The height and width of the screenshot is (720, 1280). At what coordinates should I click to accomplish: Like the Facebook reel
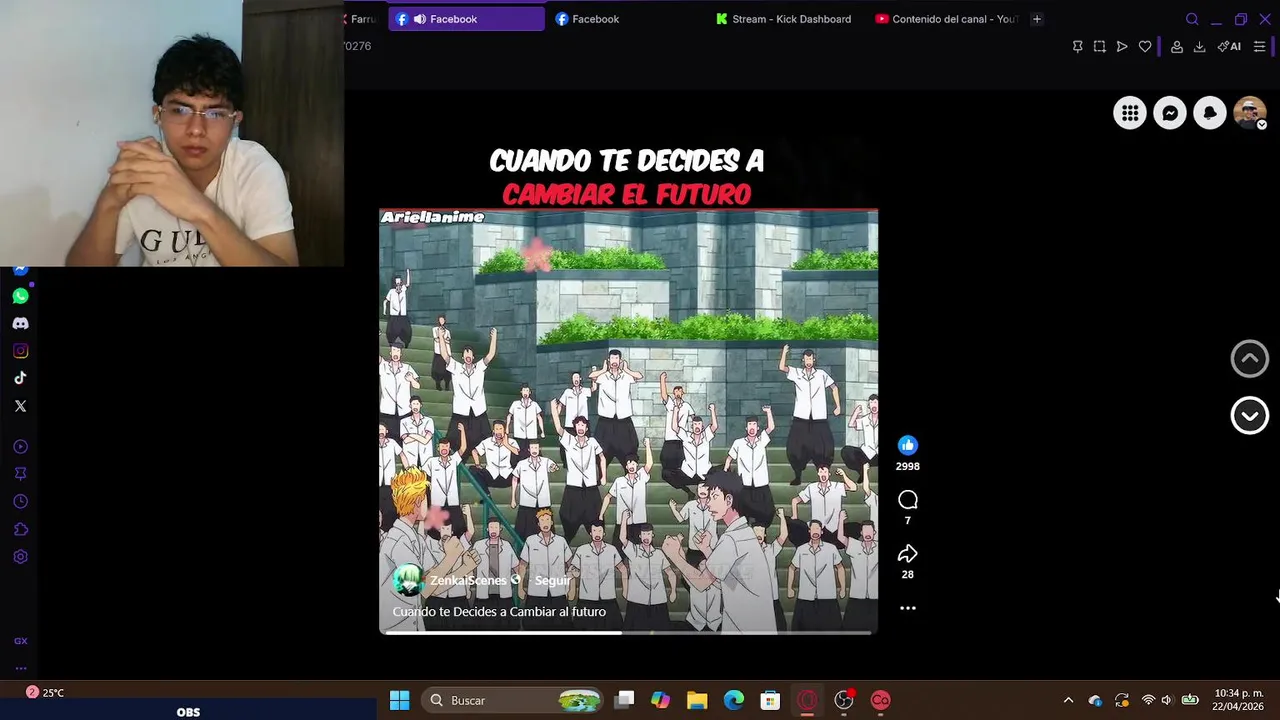pyautogui.click(x=907, y=445)
